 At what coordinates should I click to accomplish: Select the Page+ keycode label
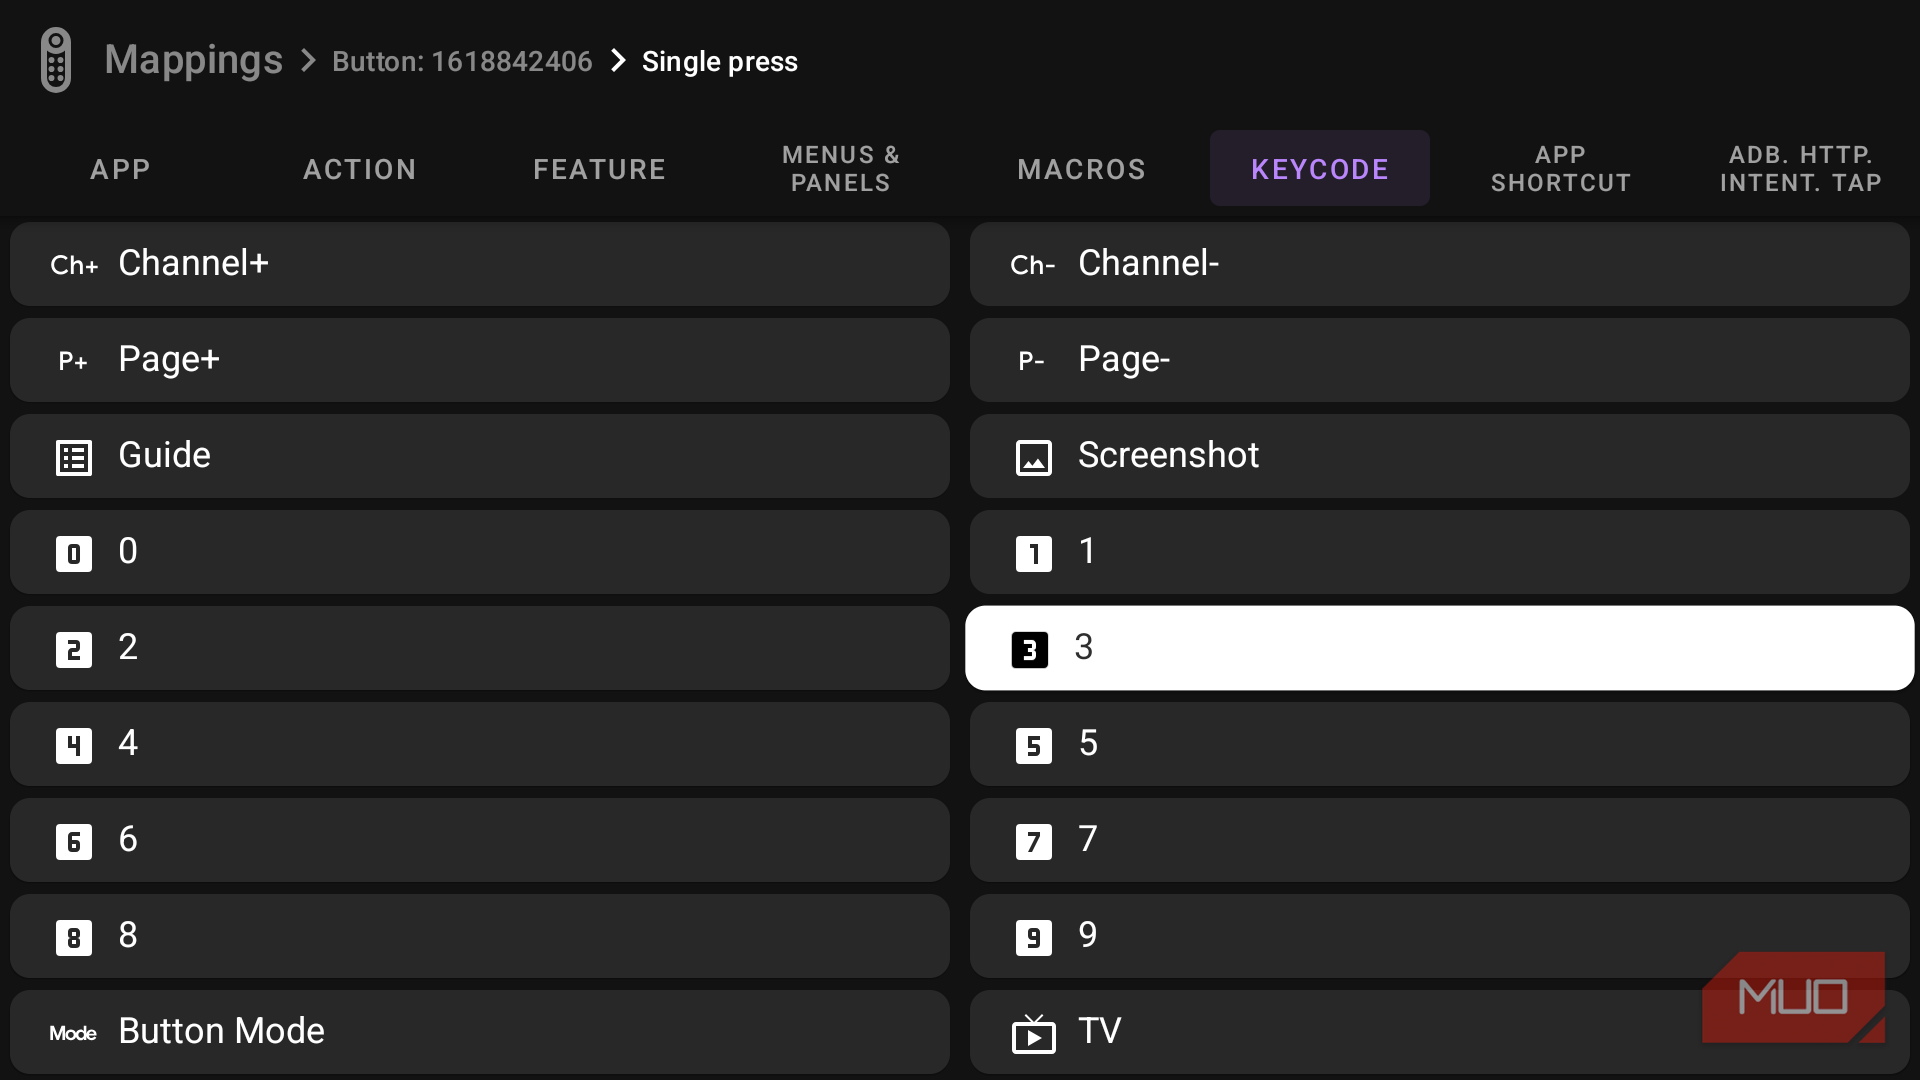(x=169, y=360)
